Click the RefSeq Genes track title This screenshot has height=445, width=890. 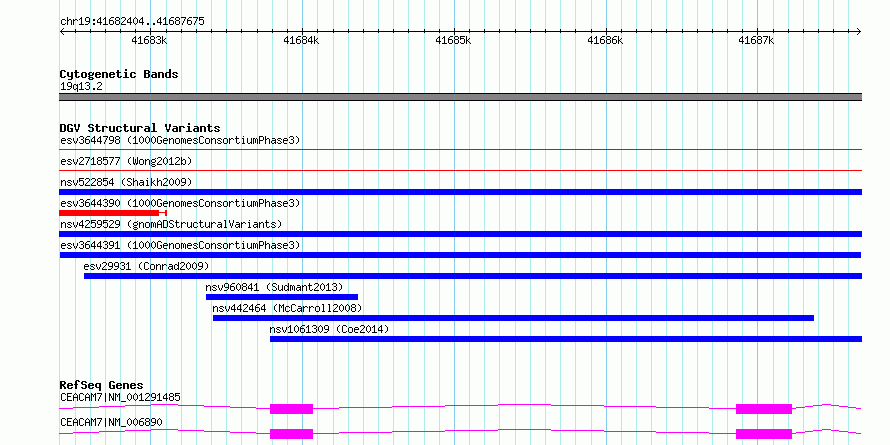(101, 385)
